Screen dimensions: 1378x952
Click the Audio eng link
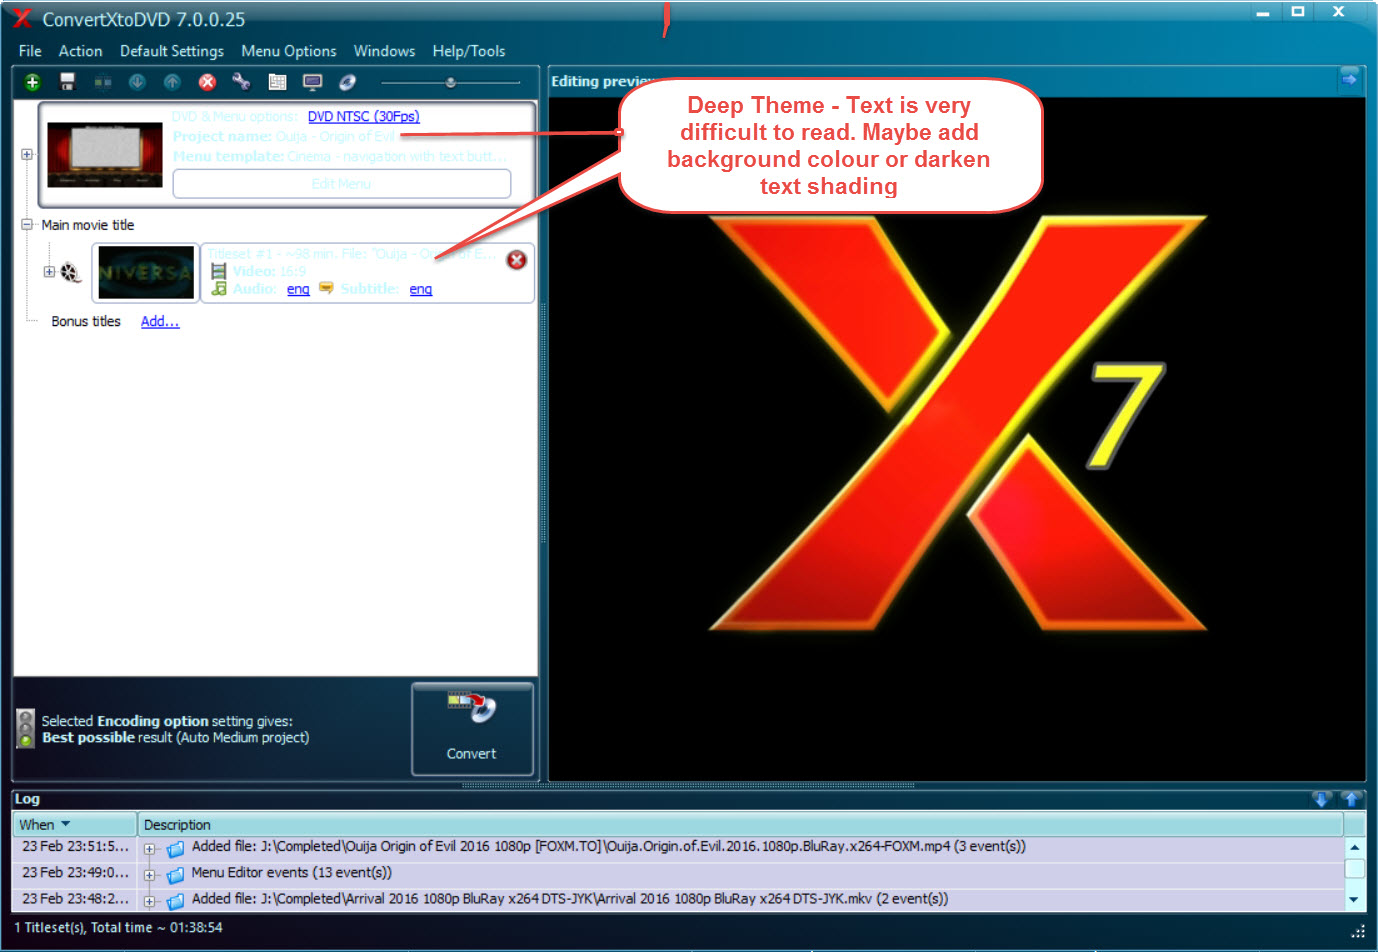pyautogui.click(x=298, y=289)
